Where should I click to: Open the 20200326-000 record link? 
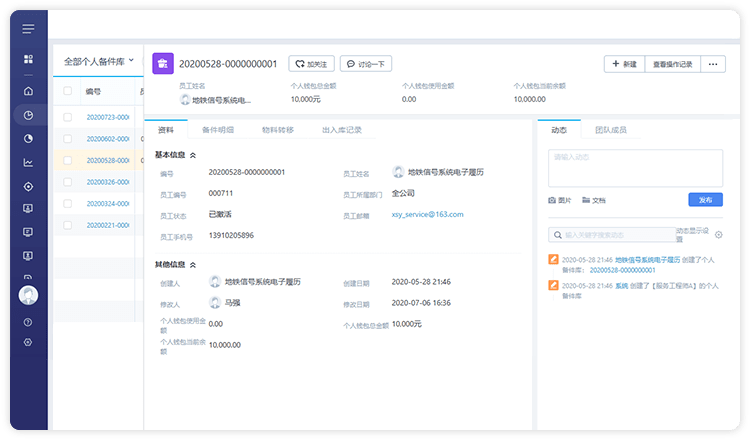(x=108, y=182)
